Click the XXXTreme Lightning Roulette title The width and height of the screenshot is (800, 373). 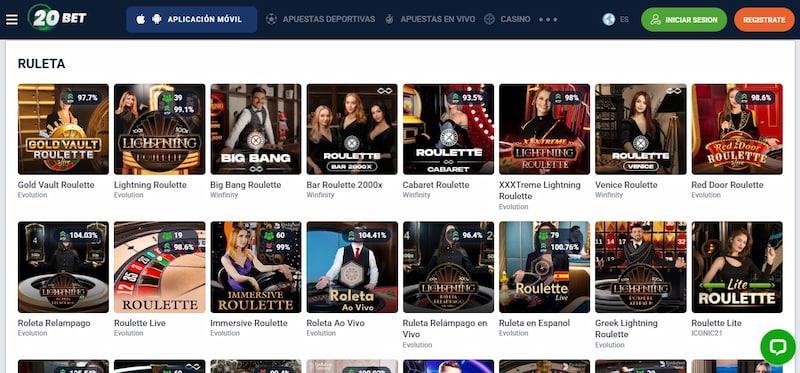click(540, 190)
